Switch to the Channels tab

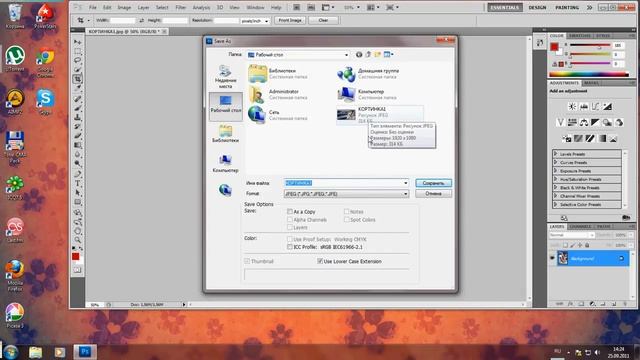coord(580,227)
